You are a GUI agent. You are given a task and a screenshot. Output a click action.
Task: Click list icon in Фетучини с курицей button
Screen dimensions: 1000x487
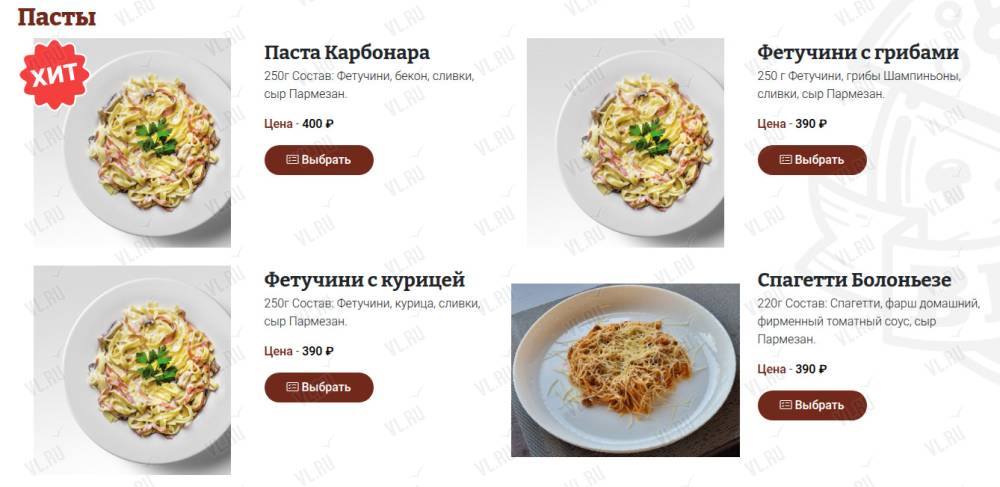292,387
